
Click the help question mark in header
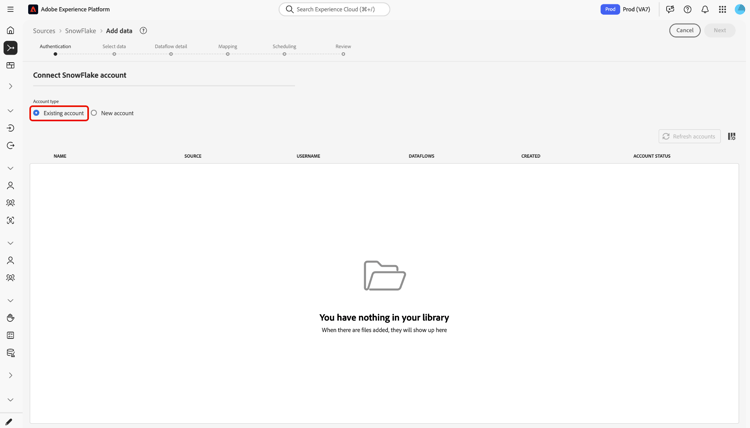pyautogui.click(x=687, y=9)
